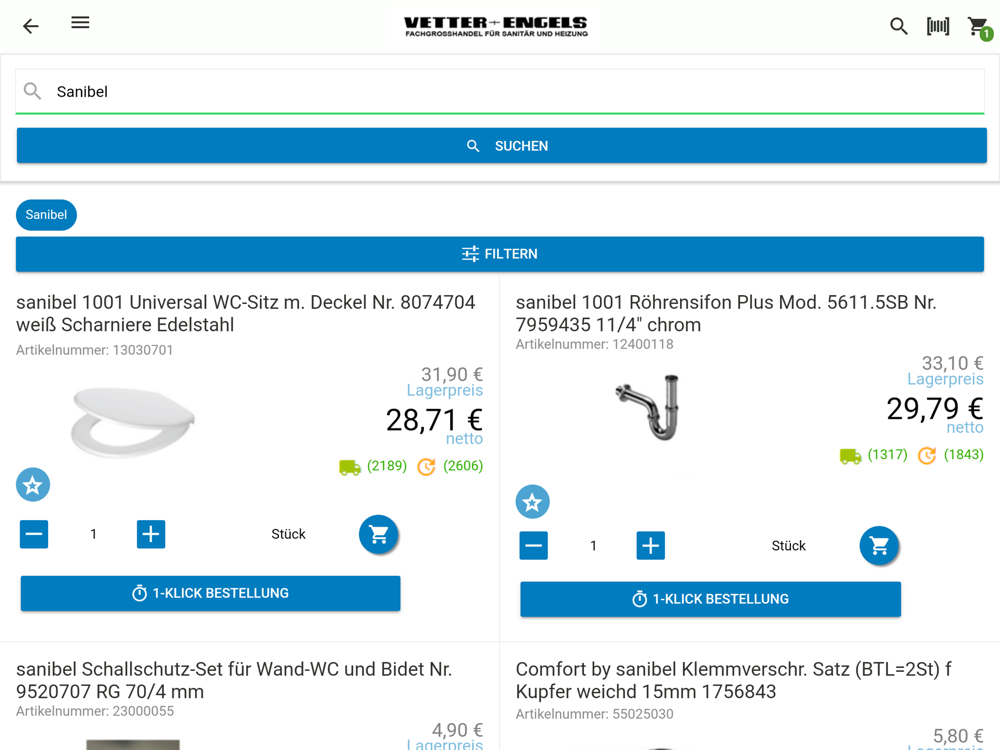Click the Röhrensifon Stück unit label

pos(788,545)
